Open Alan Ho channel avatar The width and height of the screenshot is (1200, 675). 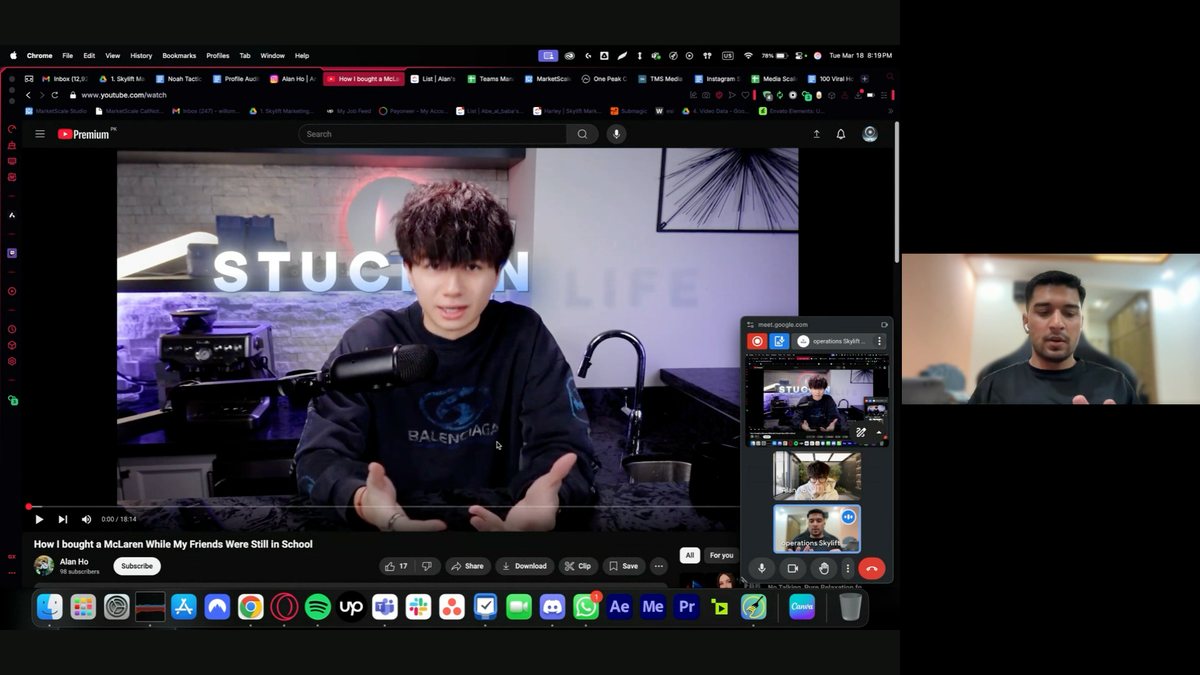click(x=44, y=566)
